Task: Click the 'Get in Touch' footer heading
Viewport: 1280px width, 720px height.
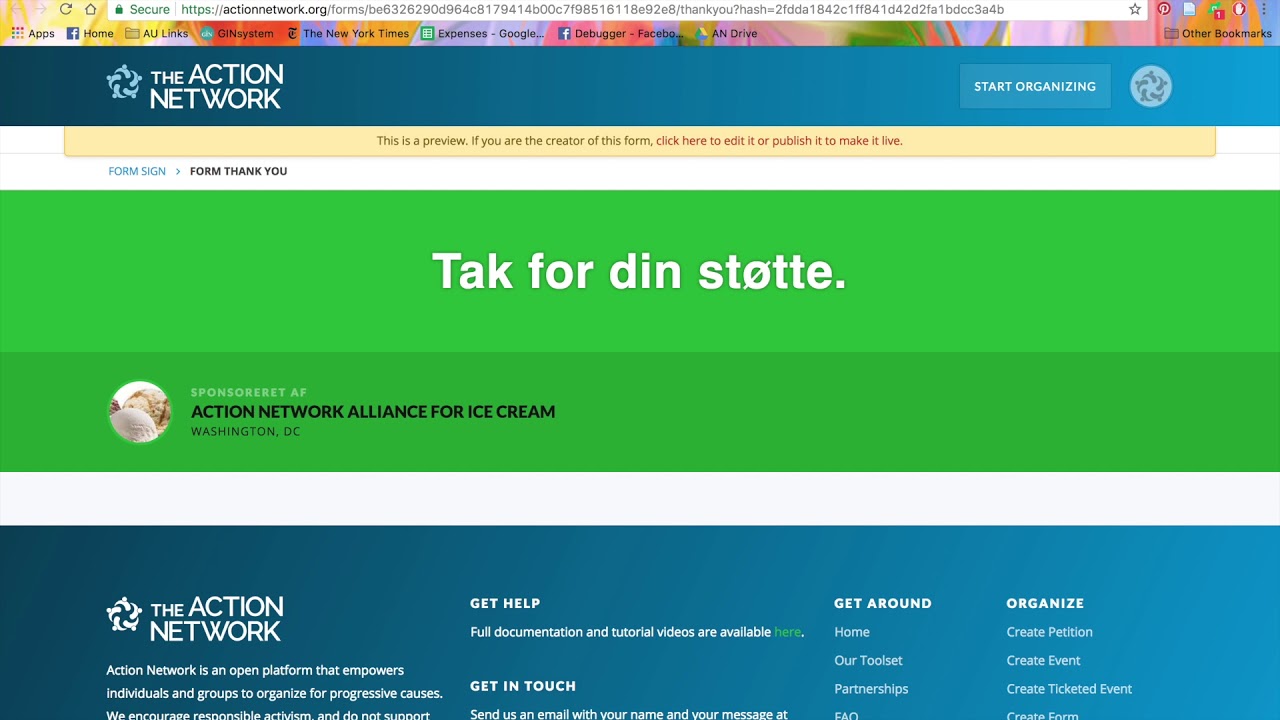Action: tap(523, 686)
